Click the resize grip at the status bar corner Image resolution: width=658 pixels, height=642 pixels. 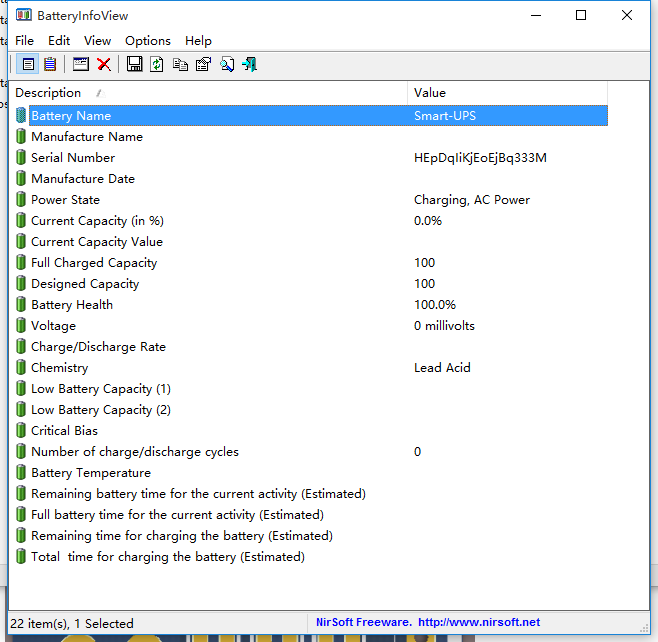pyautogui.click(x=644, y=628)
